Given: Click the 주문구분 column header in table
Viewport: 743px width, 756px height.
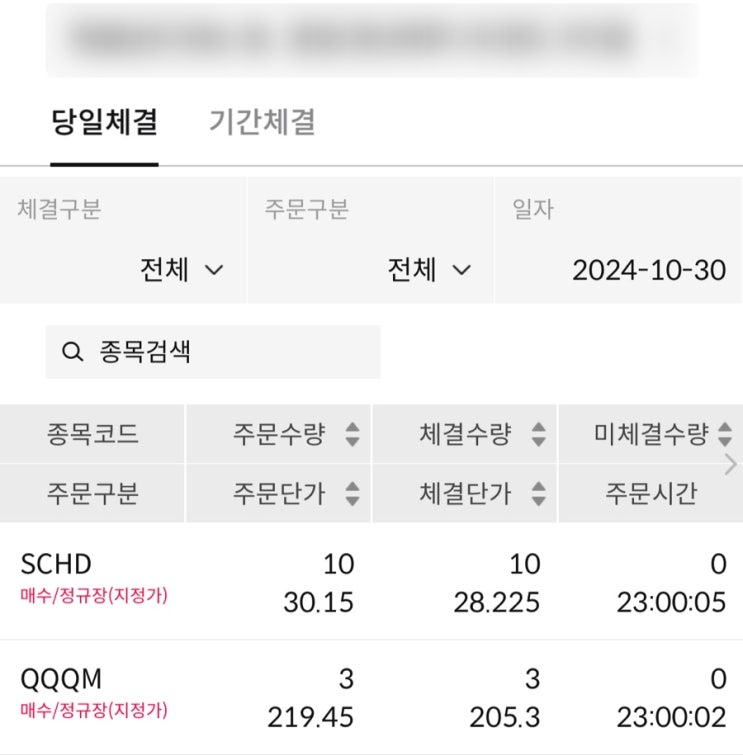Looking at the screenshot, I should click(92, 493).
